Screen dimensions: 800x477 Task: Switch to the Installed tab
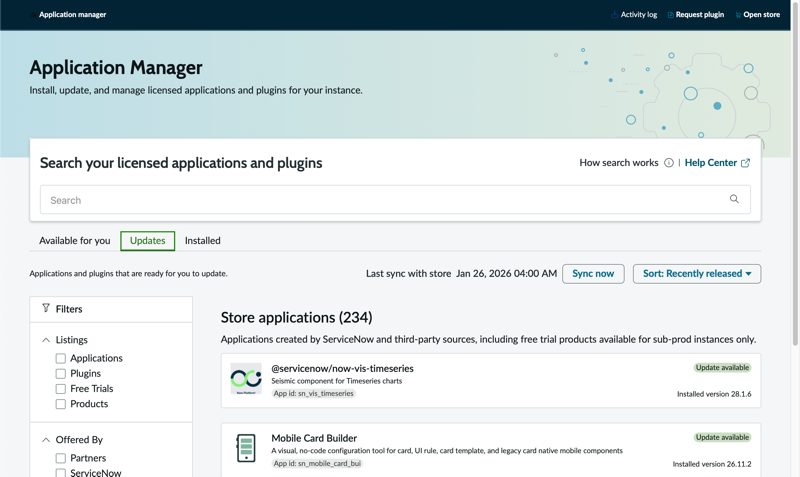pos(203,240)
